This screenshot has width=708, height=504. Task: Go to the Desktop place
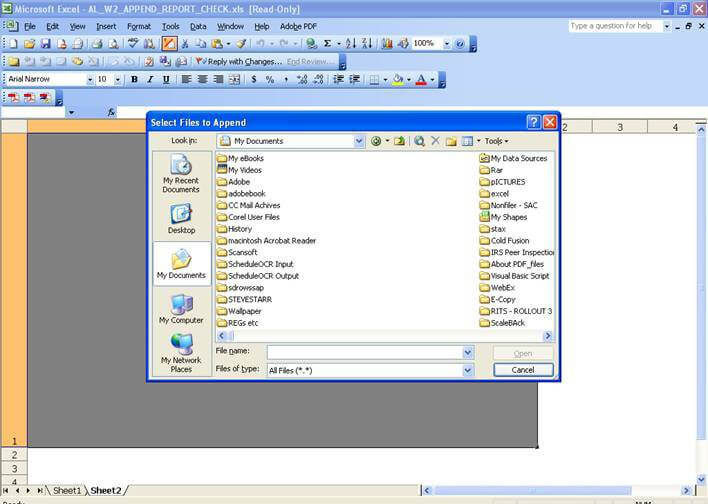pos(181,219)
